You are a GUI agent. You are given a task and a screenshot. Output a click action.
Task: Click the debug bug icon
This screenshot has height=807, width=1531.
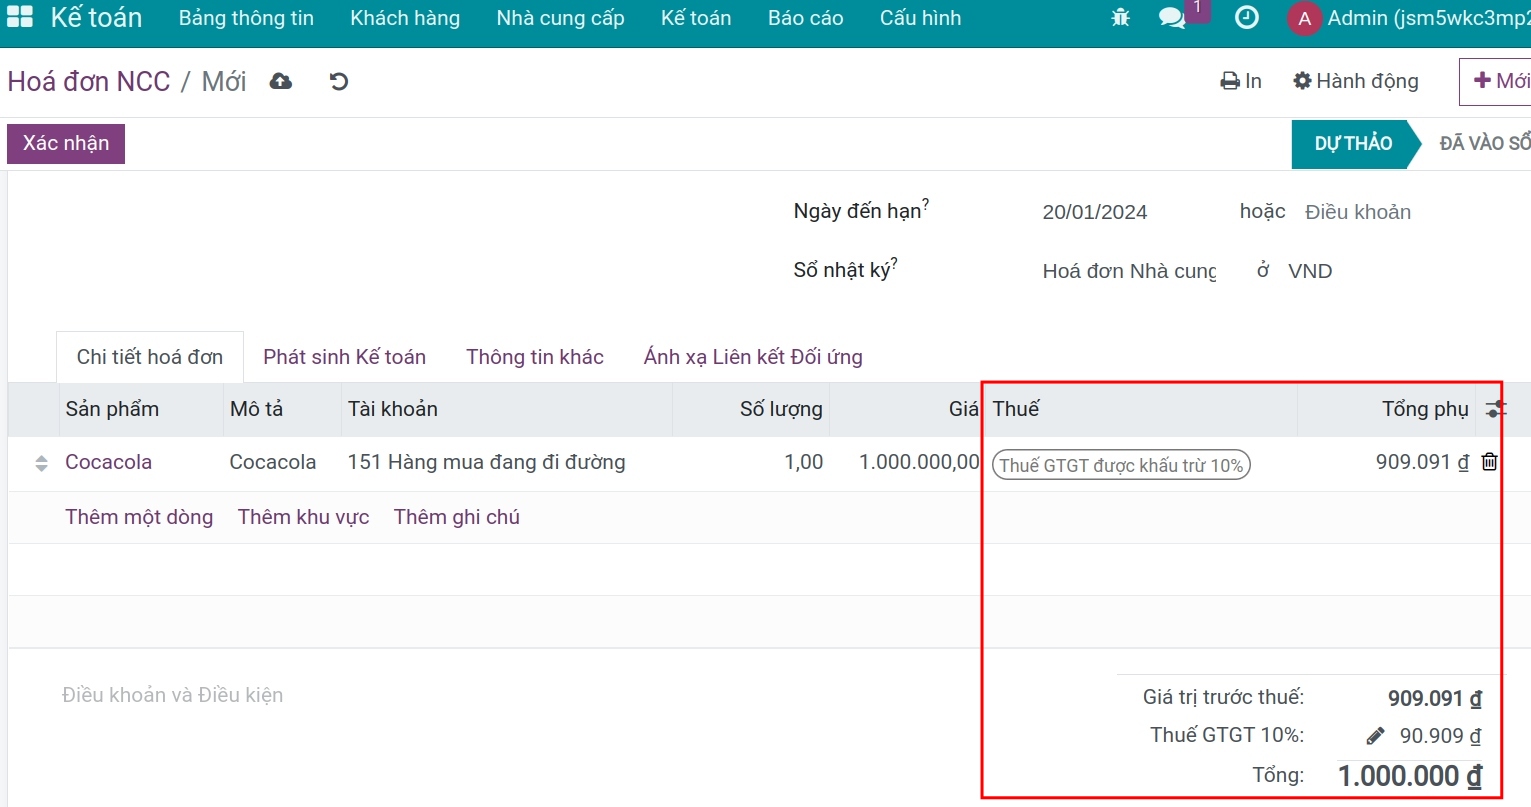click(x=1120, y=18)
